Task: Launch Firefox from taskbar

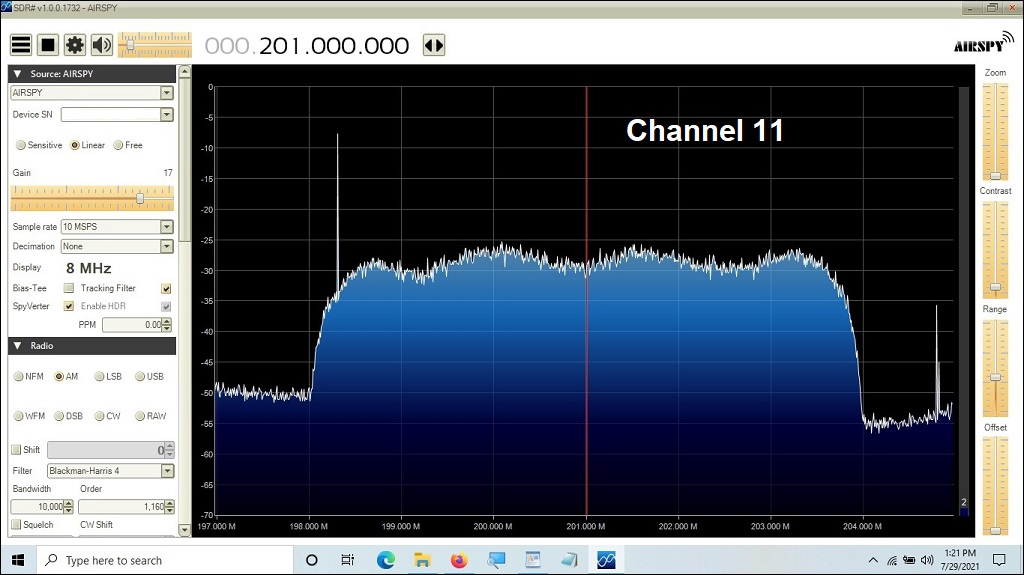Action: click(459, 560)
